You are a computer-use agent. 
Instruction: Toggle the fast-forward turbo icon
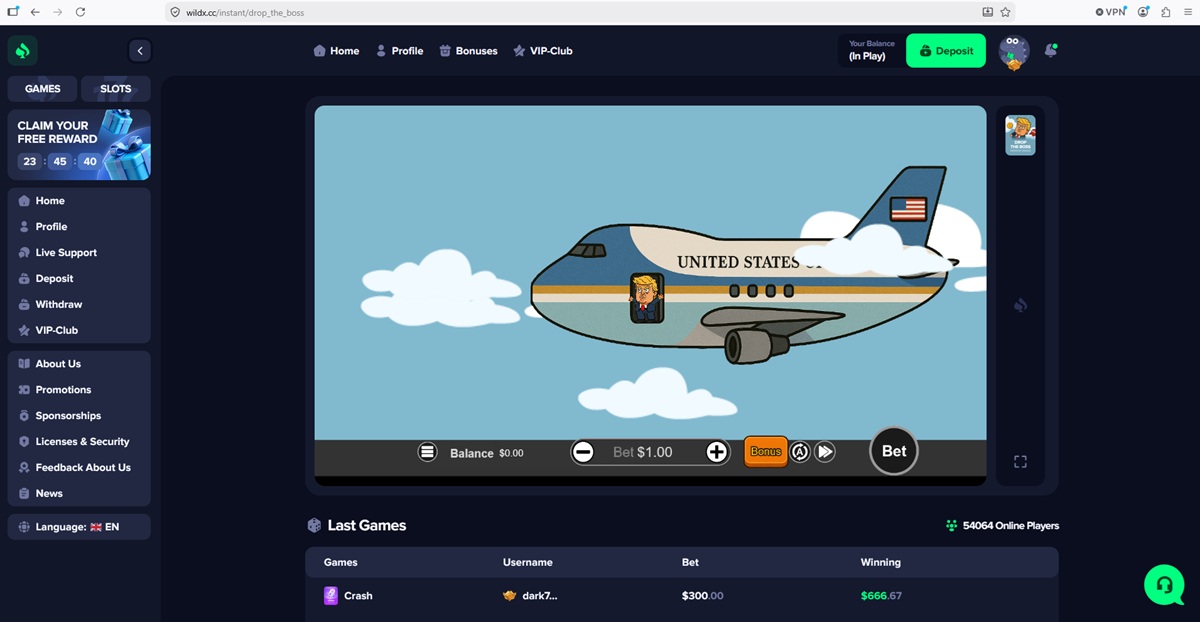pyautogui.click(x=825, y=452)
